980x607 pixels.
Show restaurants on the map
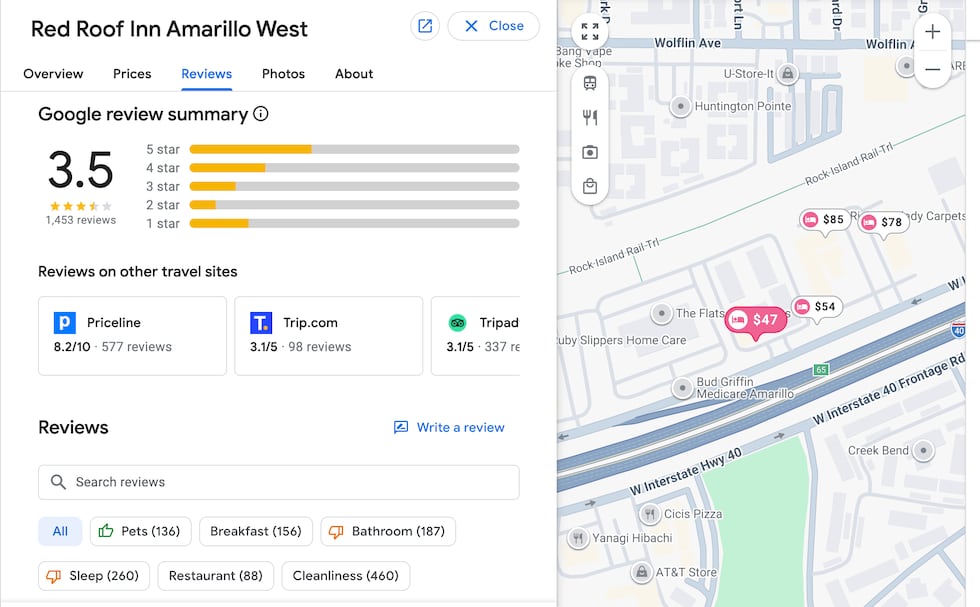pyautogui.click(x=590, y=118)
